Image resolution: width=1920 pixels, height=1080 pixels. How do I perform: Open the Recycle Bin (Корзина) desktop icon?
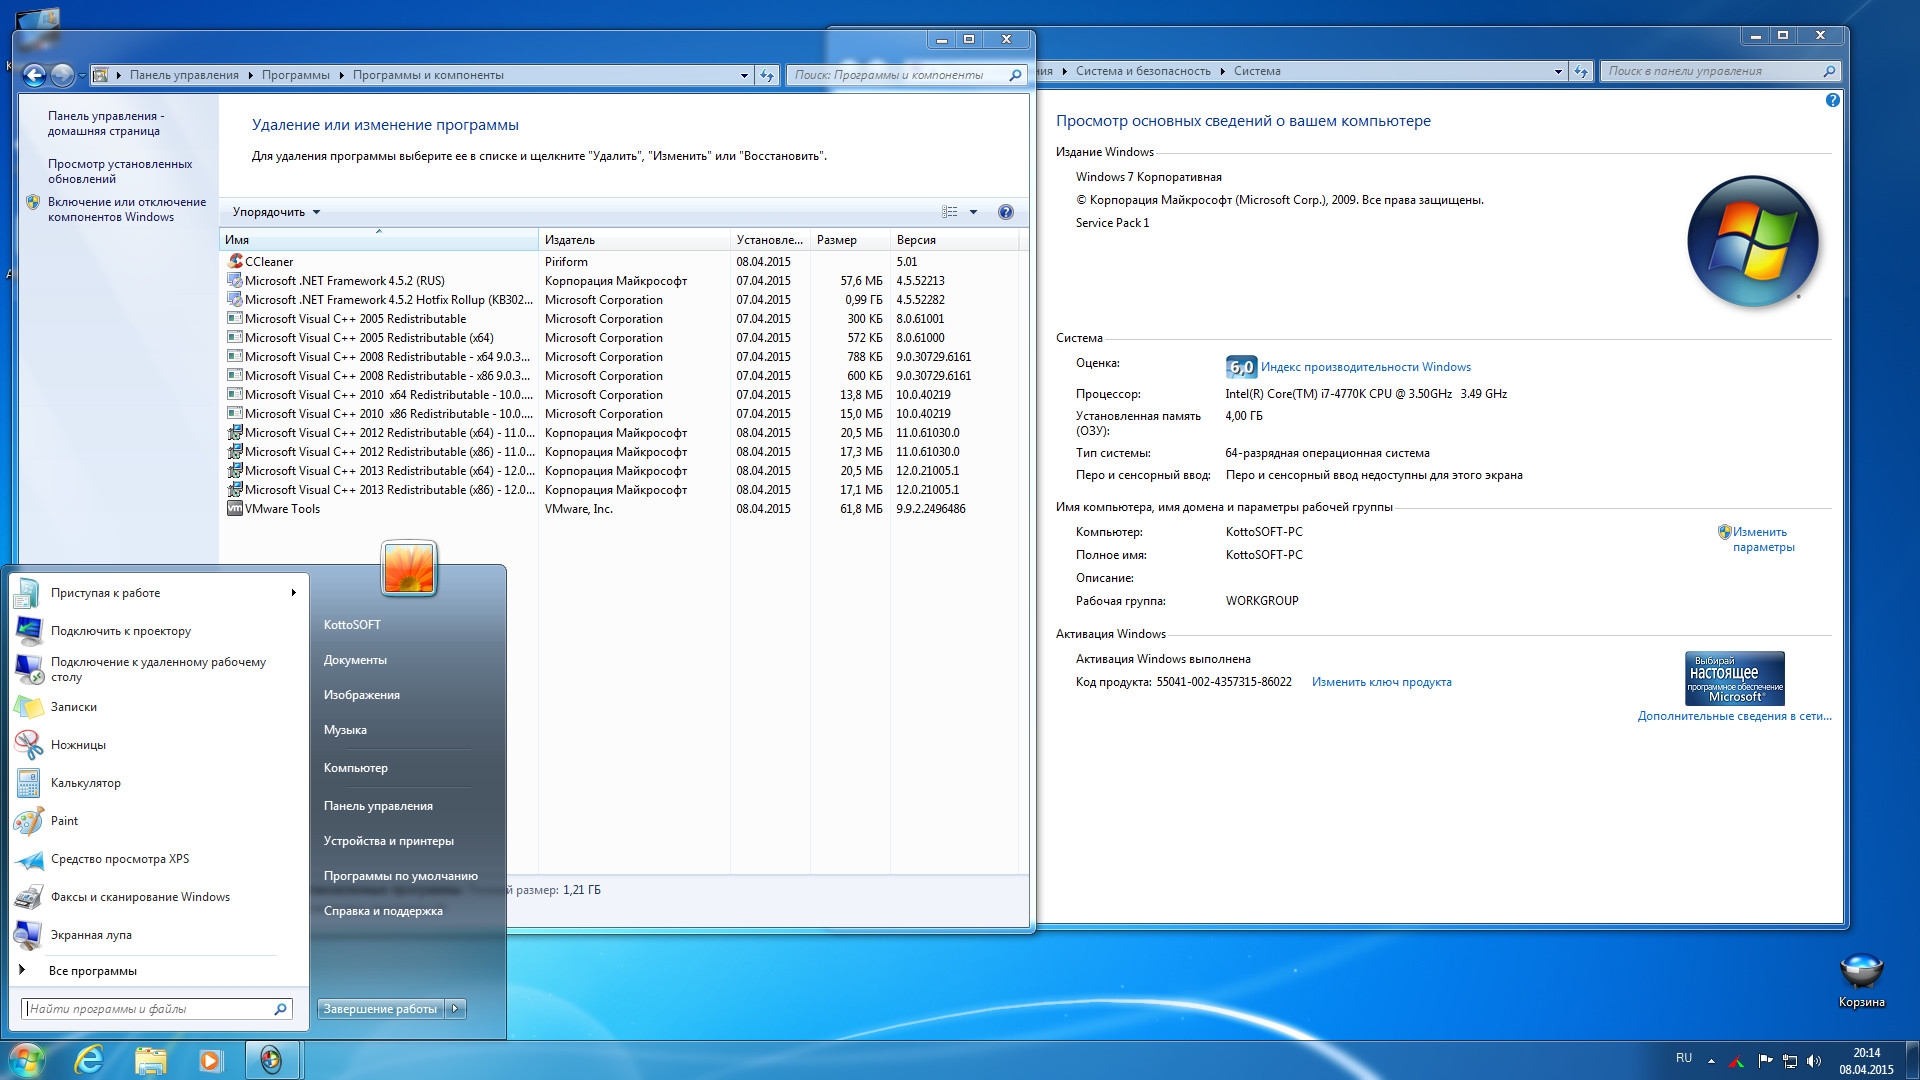pos(1861,980)
